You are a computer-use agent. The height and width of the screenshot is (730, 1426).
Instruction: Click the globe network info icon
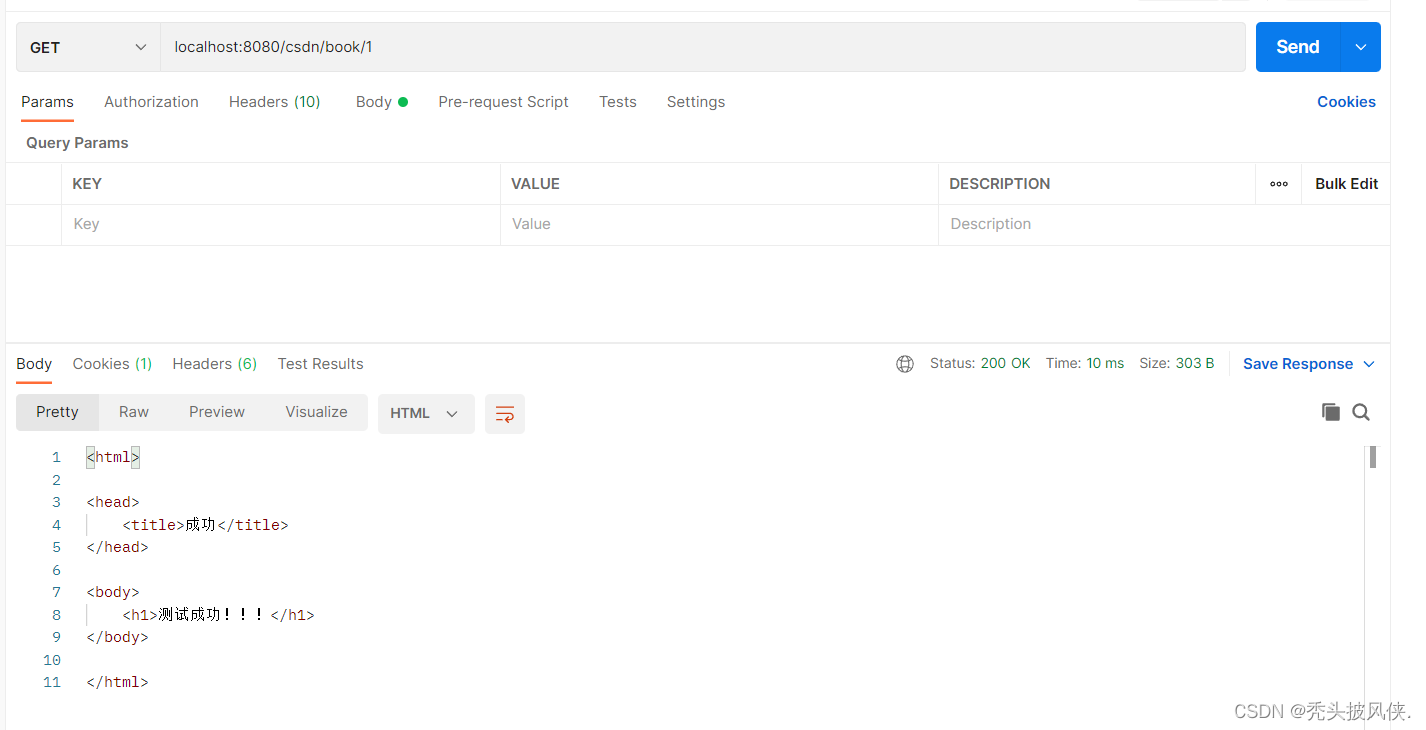click(905, 364)
